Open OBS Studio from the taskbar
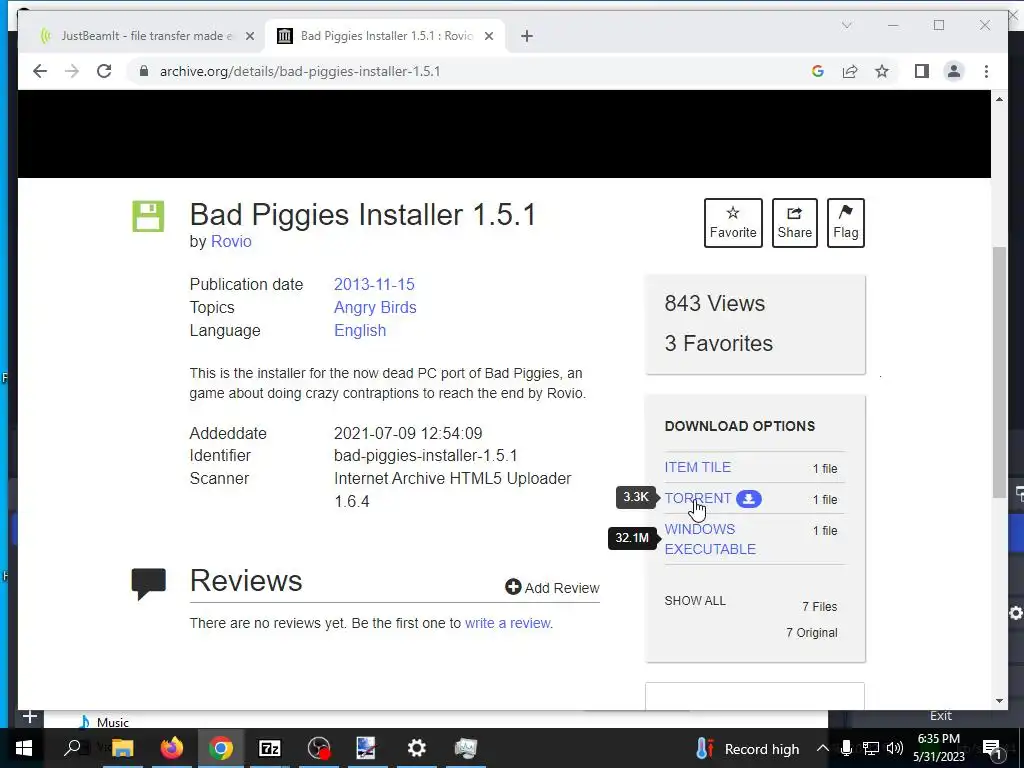 click(x=319, y=748)
